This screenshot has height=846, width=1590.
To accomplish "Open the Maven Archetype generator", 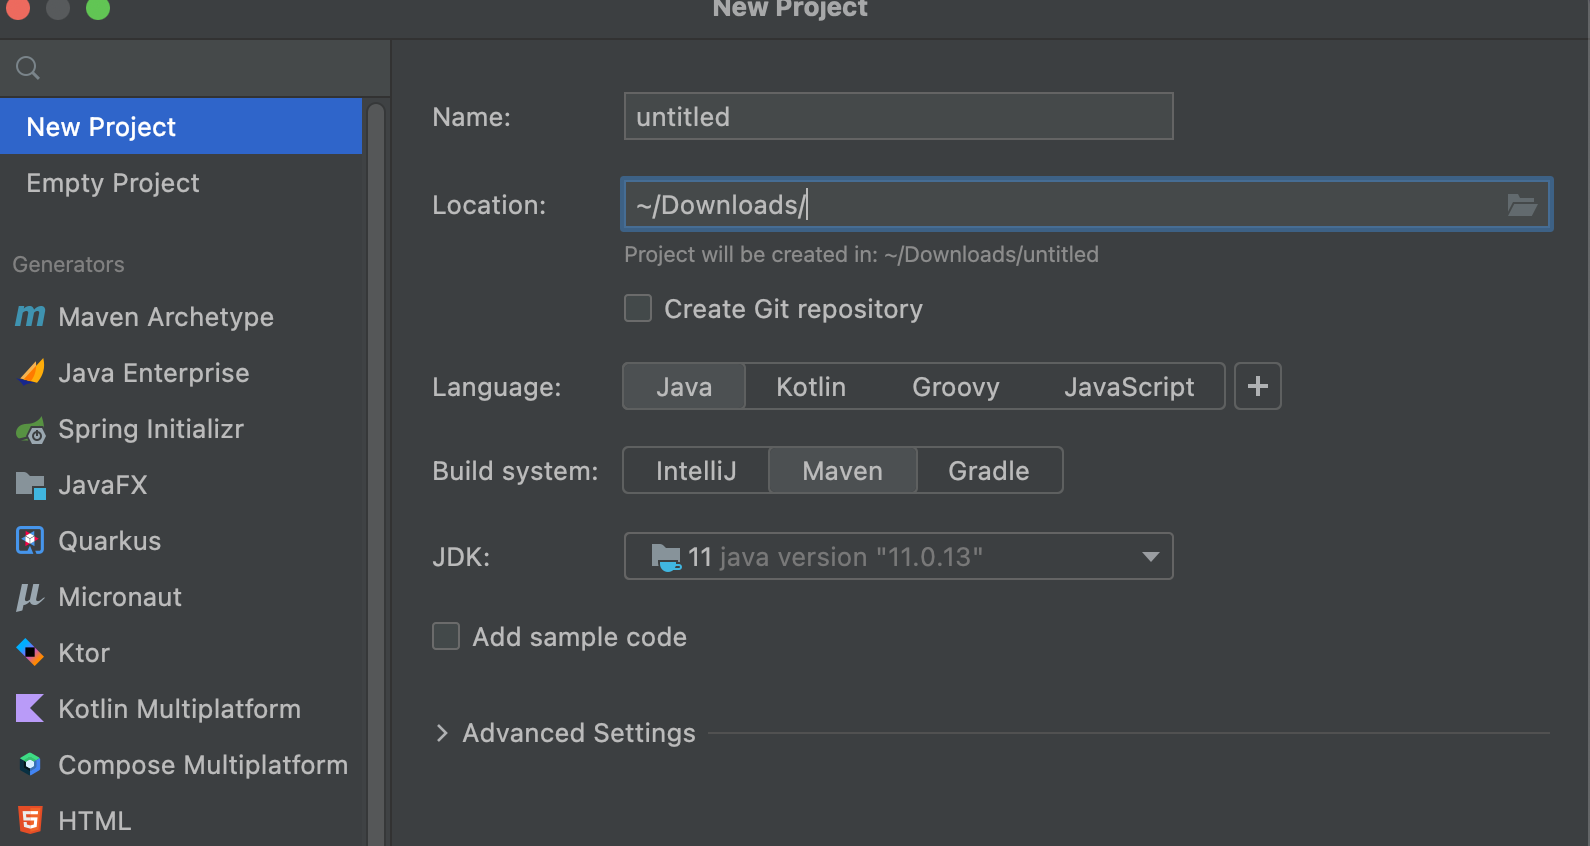I will tap(181, 316).
